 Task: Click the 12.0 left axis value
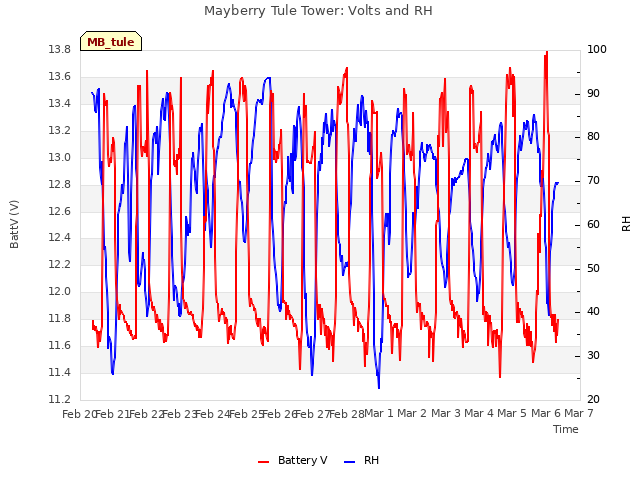coord(60,291)
